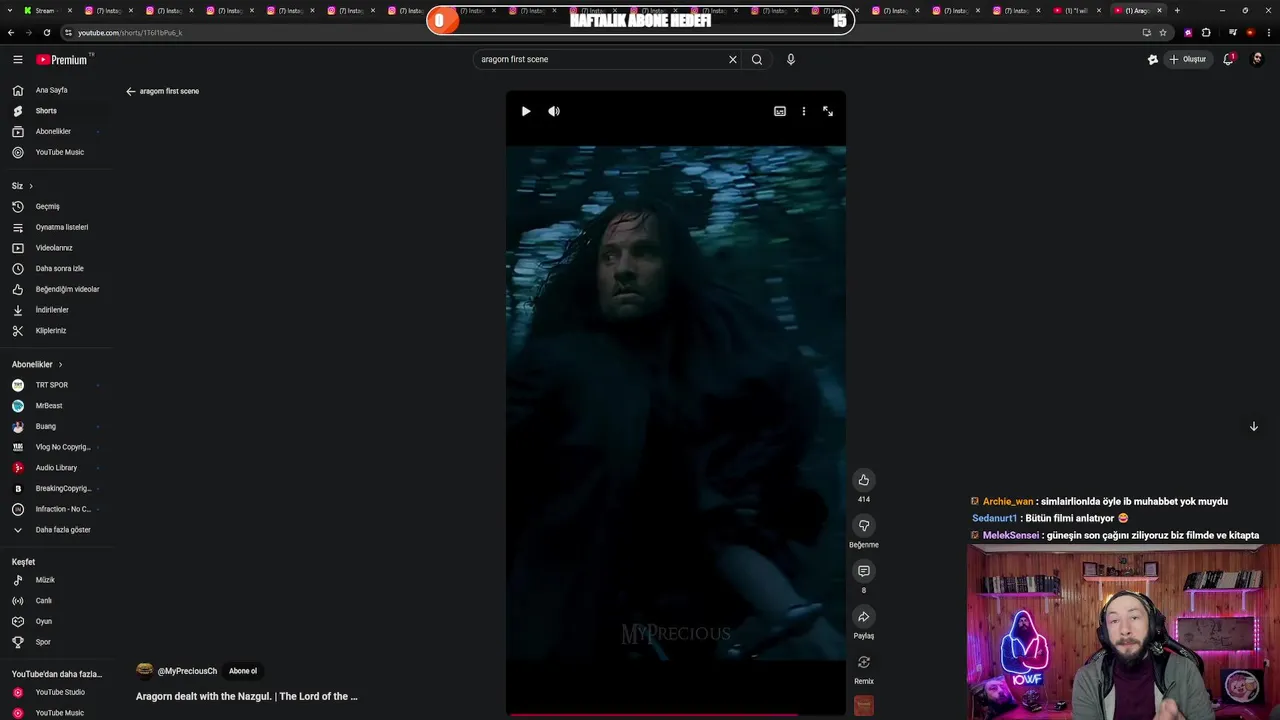Screen dimensions: 1280x720
Task: Open the MrBeast channel subscription
Action: [x=54, y=406]
